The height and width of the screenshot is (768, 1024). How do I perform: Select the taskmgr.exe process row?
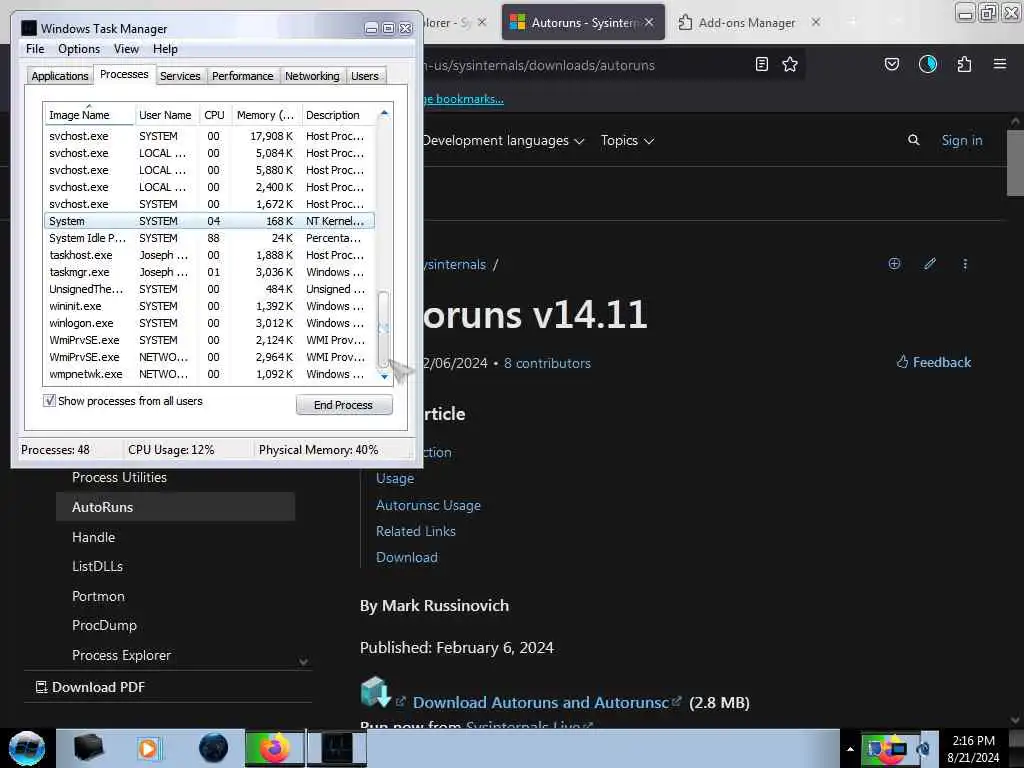tap(209, 272)
